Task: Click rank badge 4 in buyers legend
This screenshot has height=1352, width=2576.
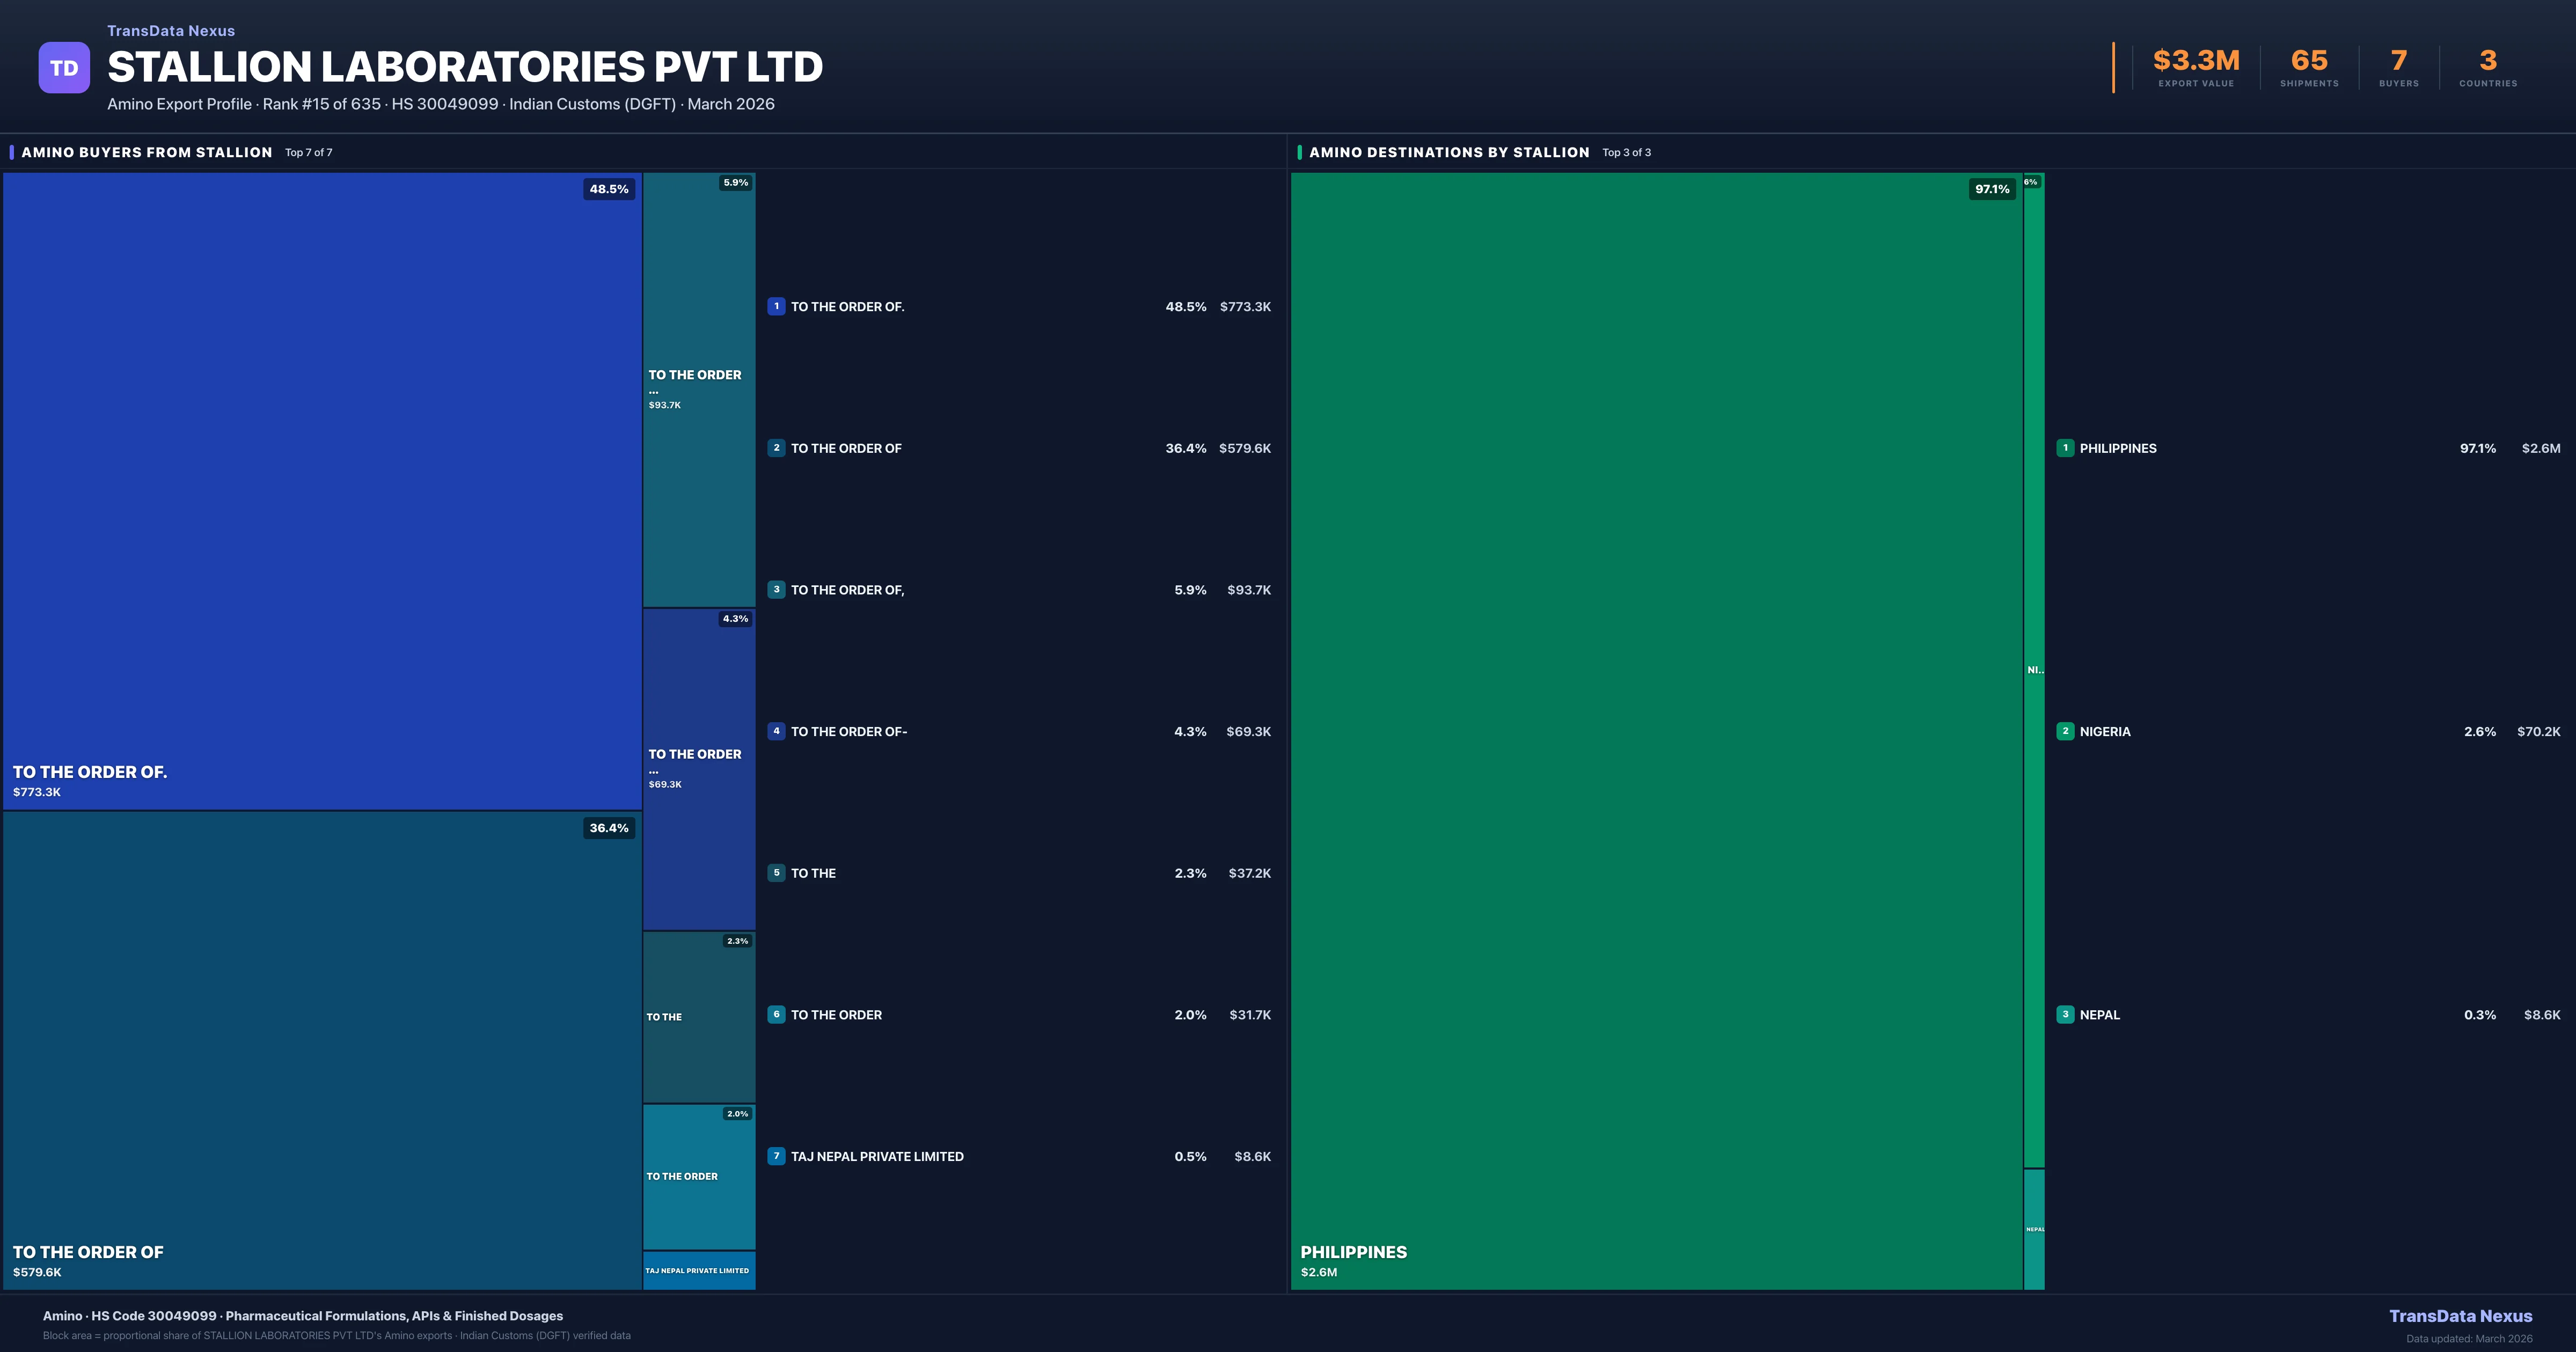Action: [776, 731]
